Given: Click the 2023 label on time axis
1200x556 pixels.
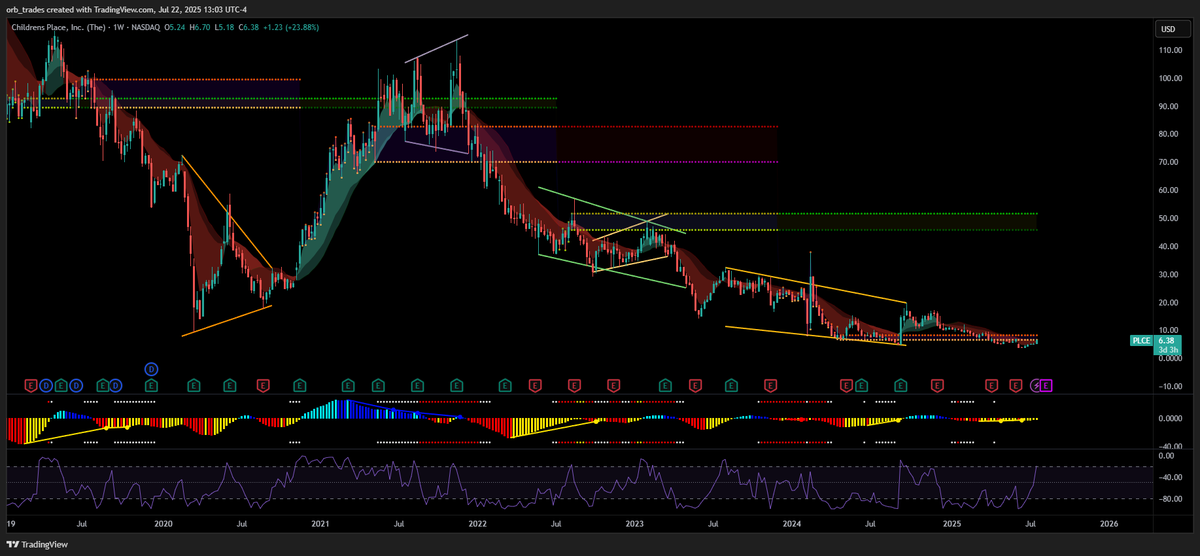Looking at the screenshot, I should coord(635,523).
